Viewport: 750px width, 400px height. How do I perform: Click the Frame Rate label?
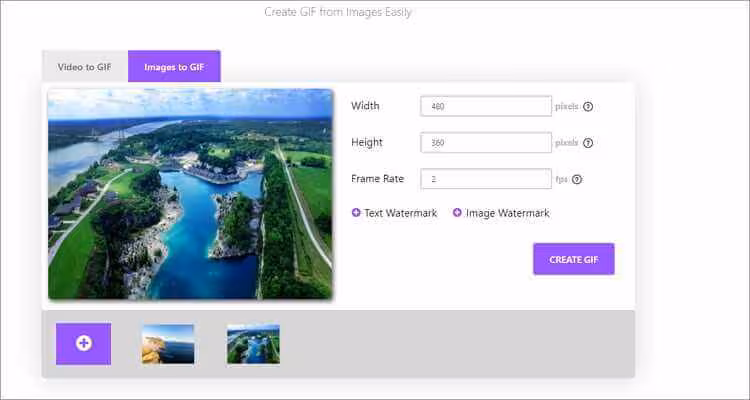[377, 178]
